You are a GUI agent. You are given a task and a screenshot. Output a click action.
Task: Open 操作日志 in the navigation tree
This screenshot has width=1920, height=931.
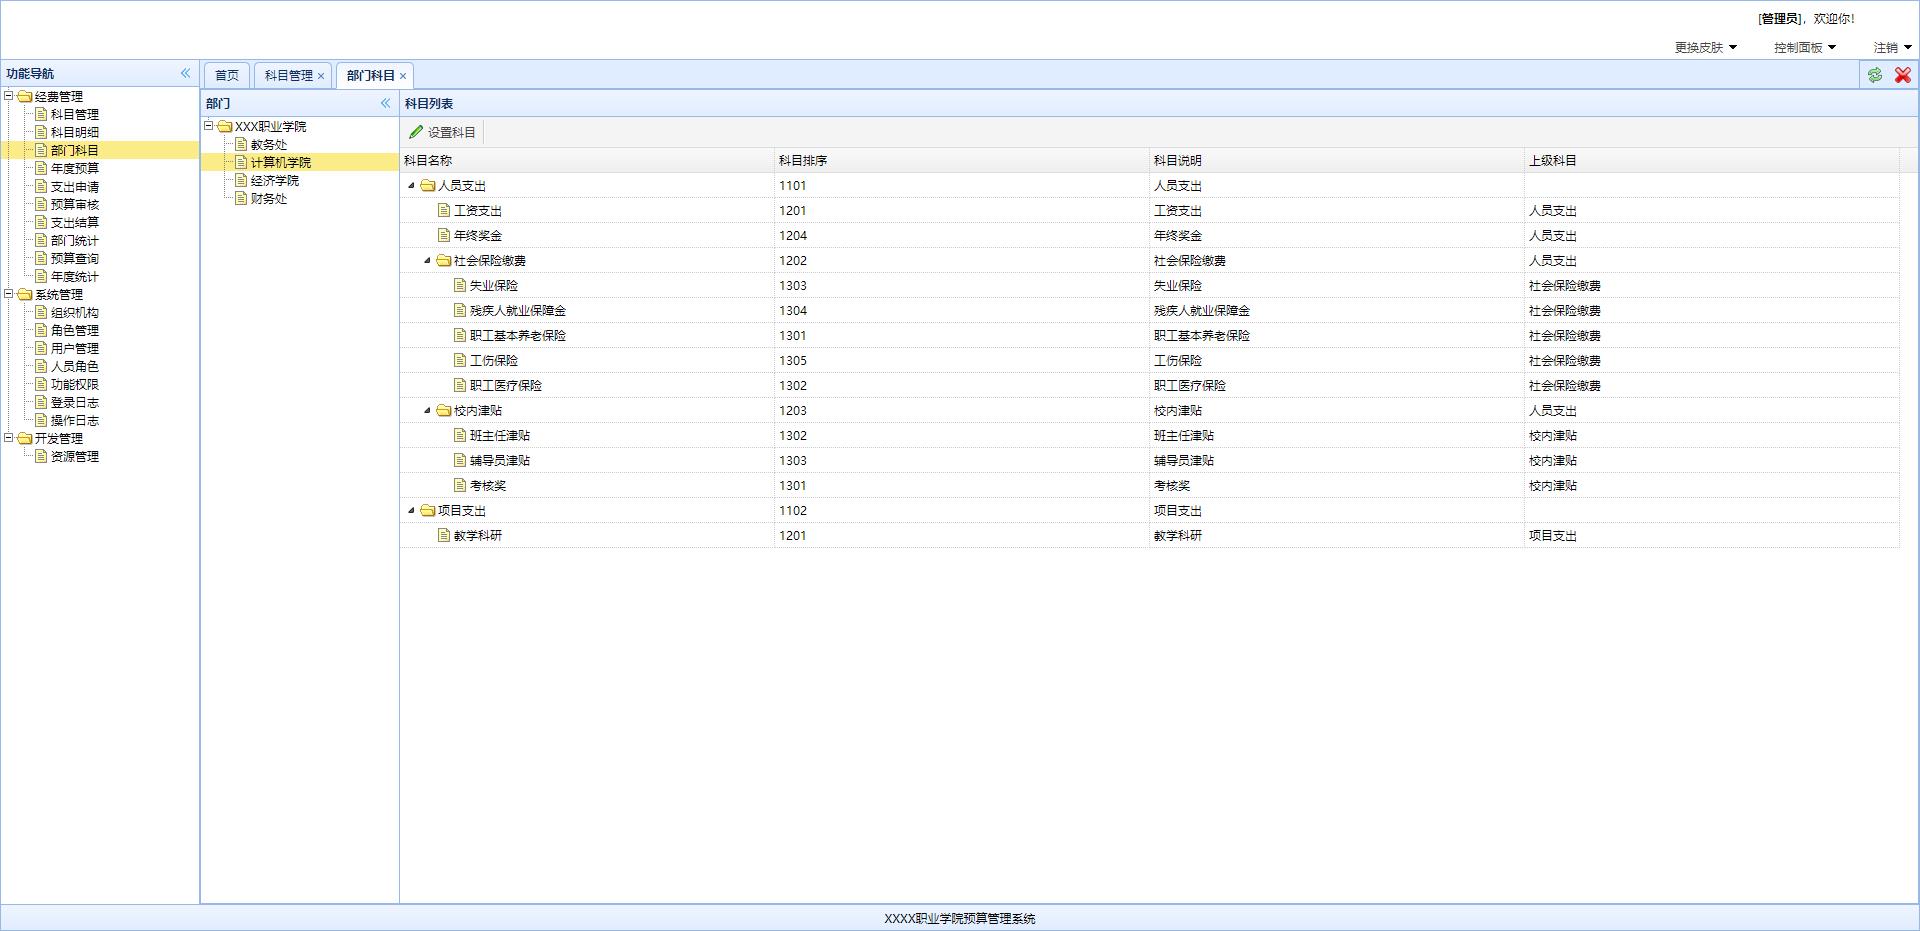75,421
